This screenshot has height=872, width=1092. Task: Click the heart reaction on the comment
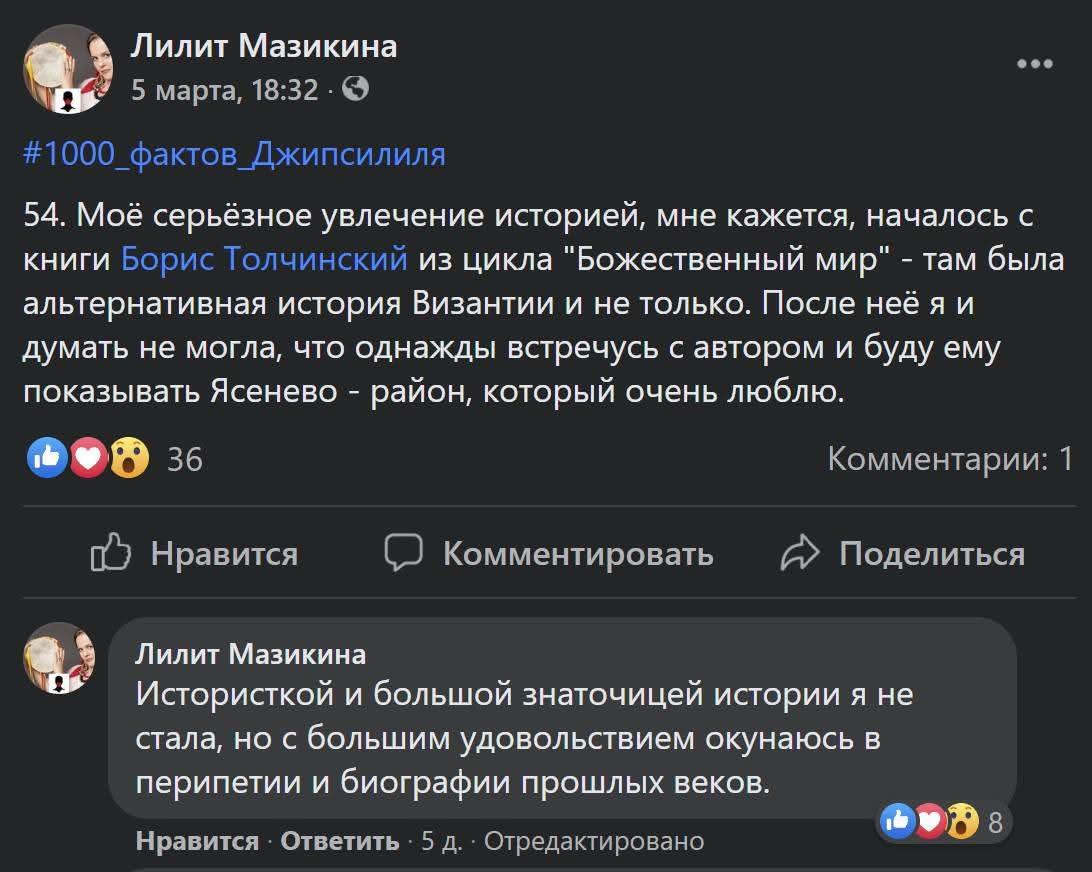coord(930,822)
